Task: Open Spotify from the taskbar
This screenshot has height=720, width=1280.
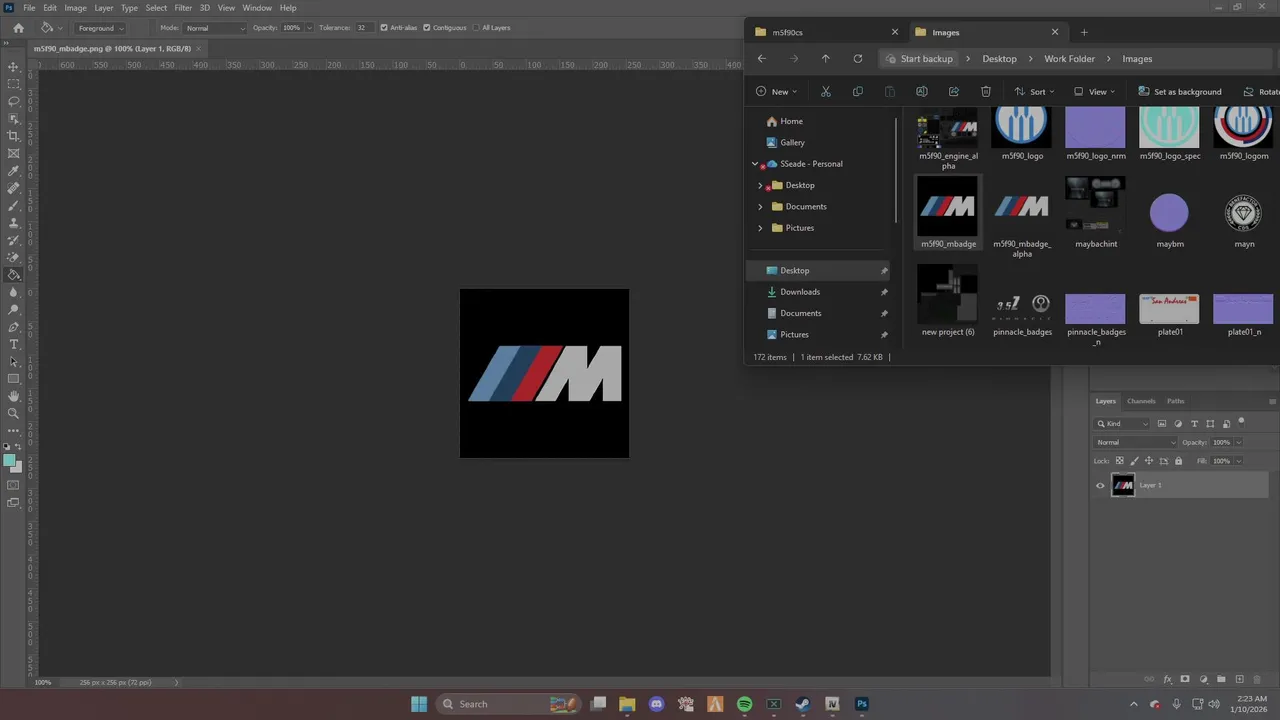Action: [x=744, y=704]
